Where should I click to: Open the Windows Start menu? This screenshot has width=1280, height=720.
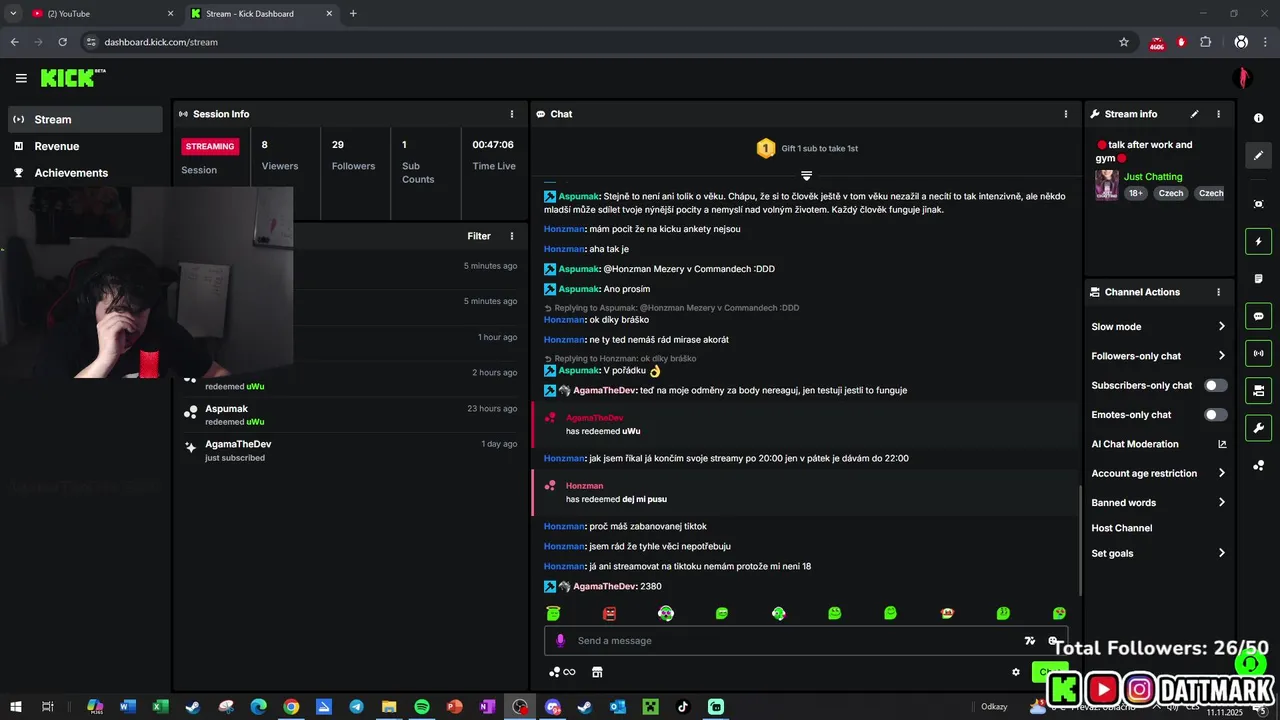[x=15, y=707]
